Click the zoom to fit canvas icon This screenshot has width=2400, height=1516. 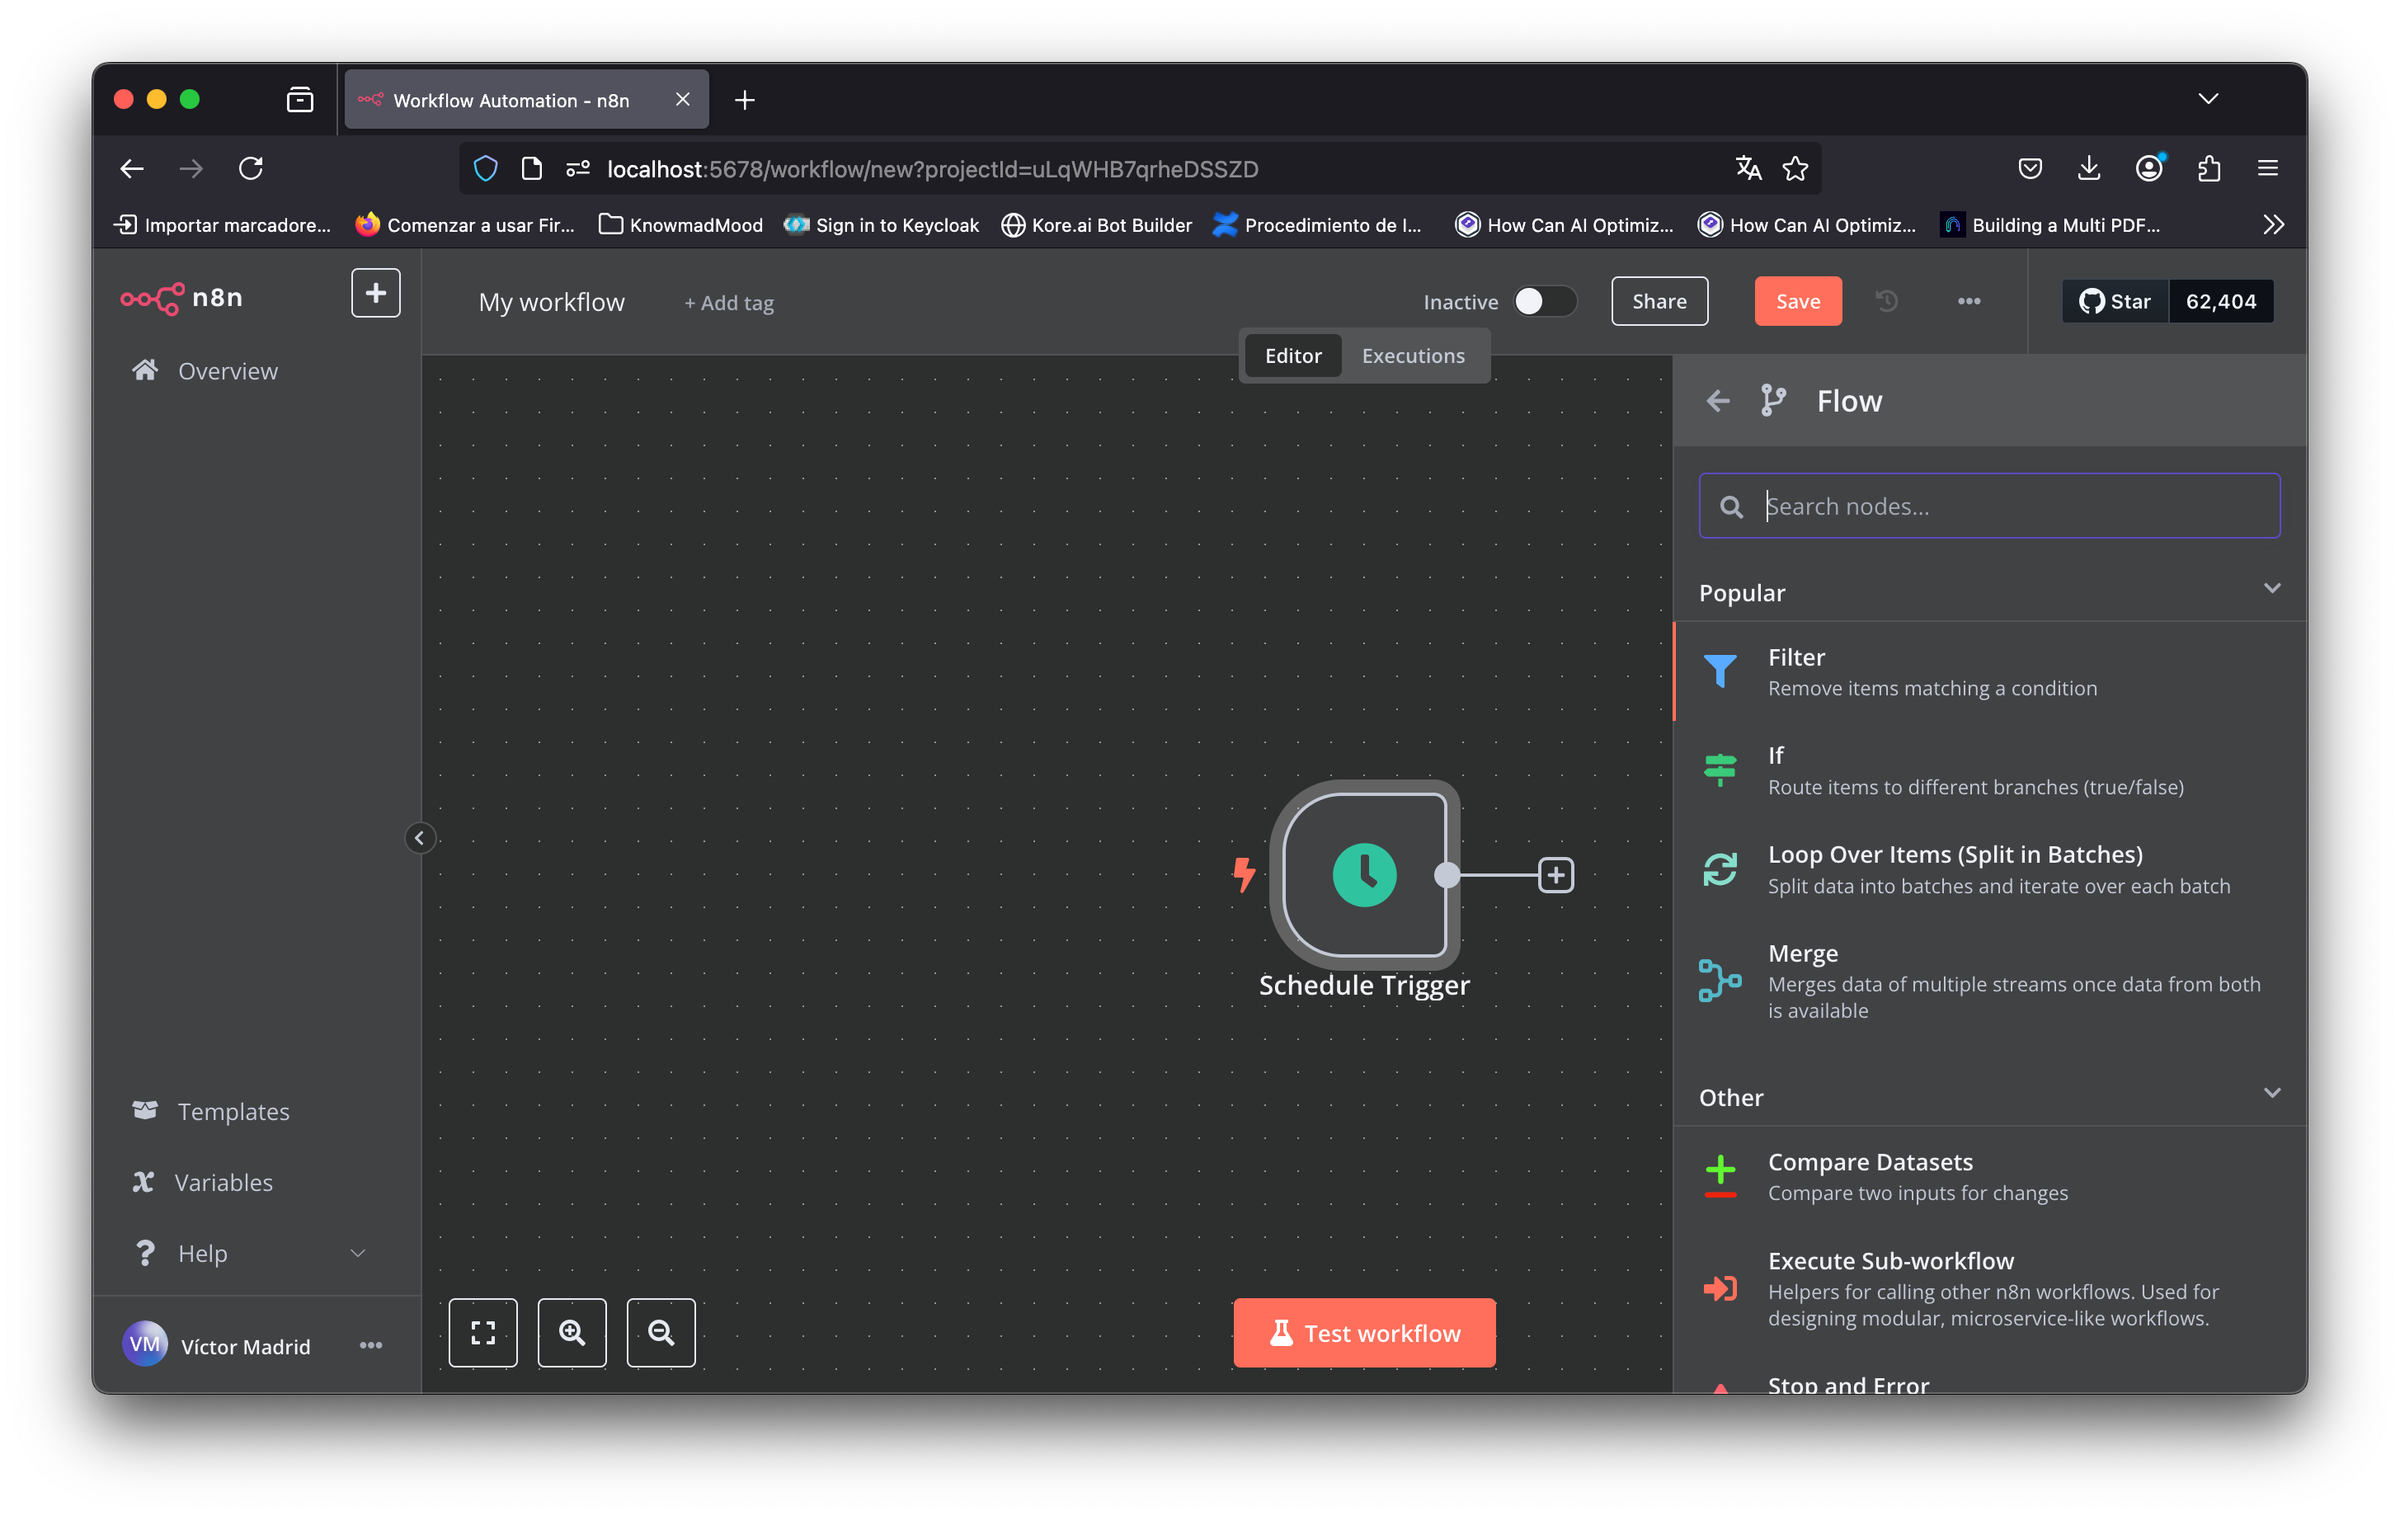(x=483, y=1332)
